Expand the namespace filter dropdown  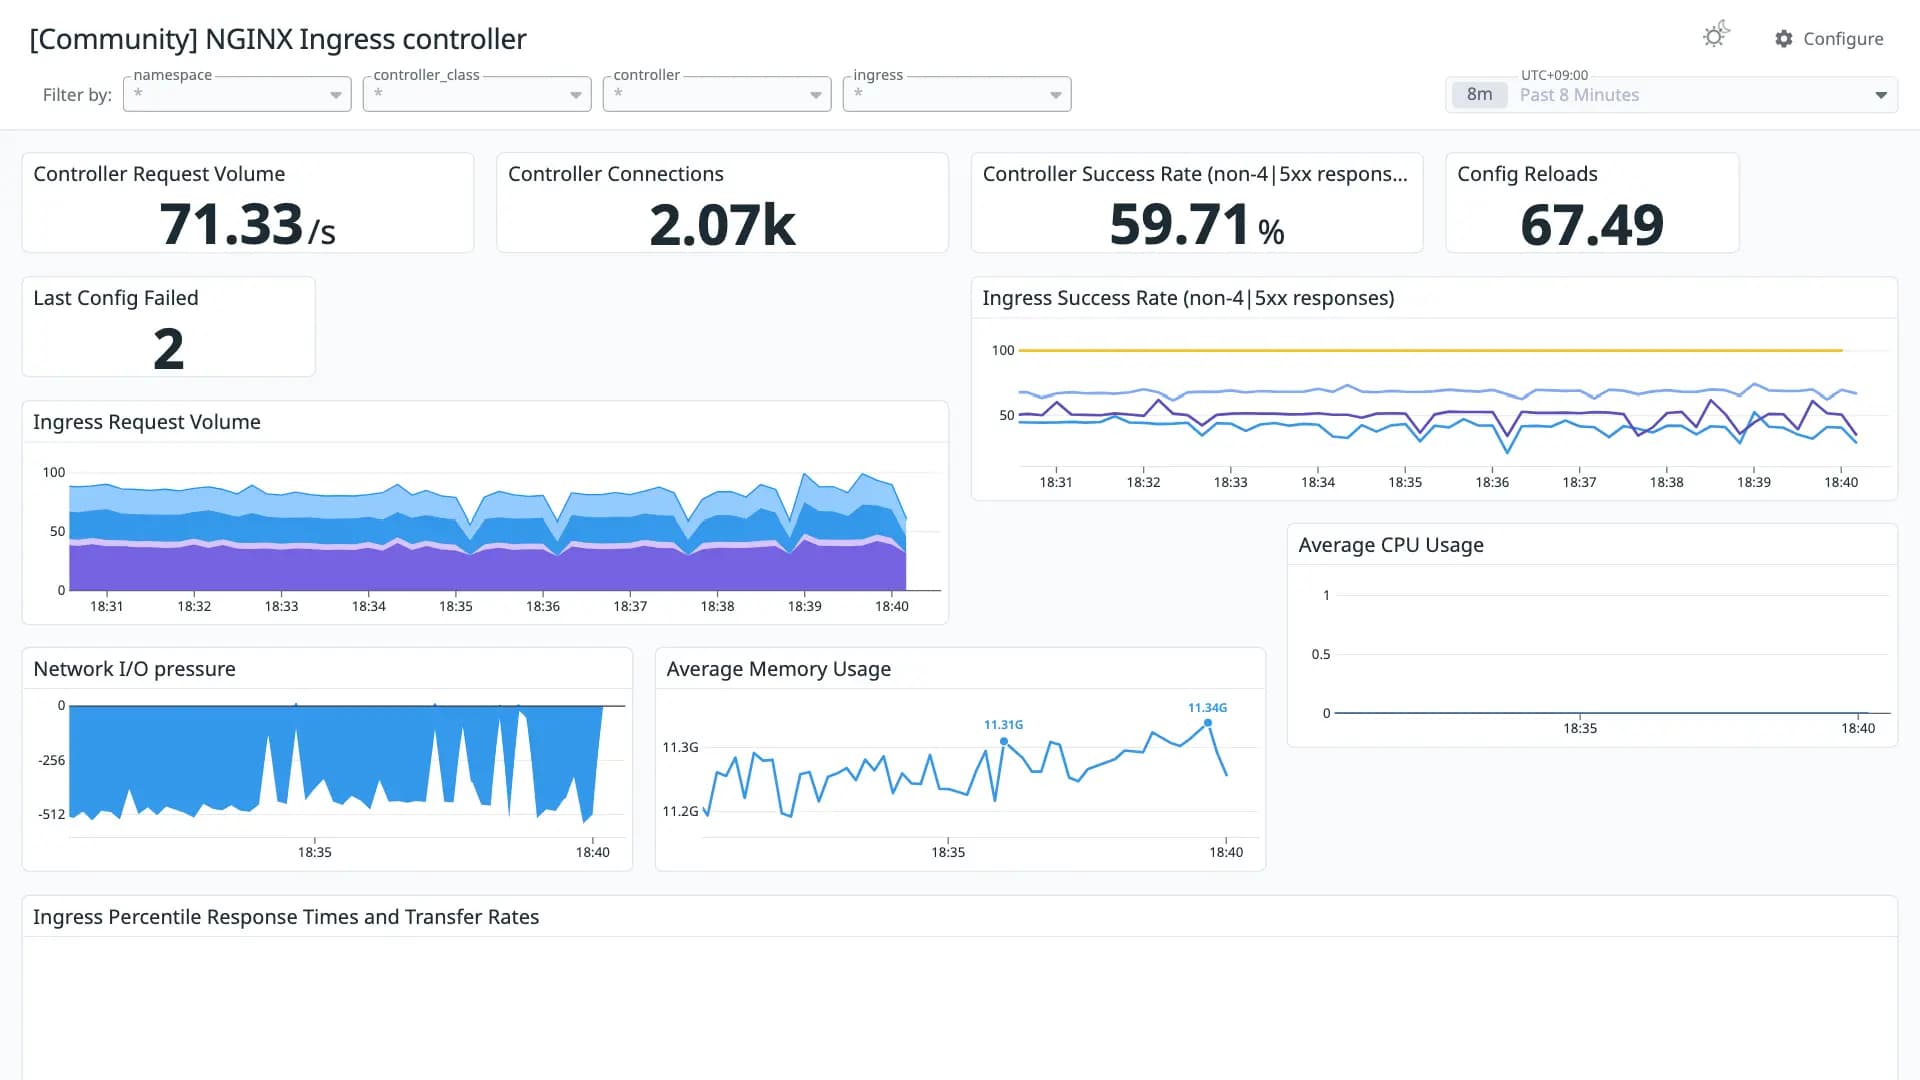click(237, 94)
